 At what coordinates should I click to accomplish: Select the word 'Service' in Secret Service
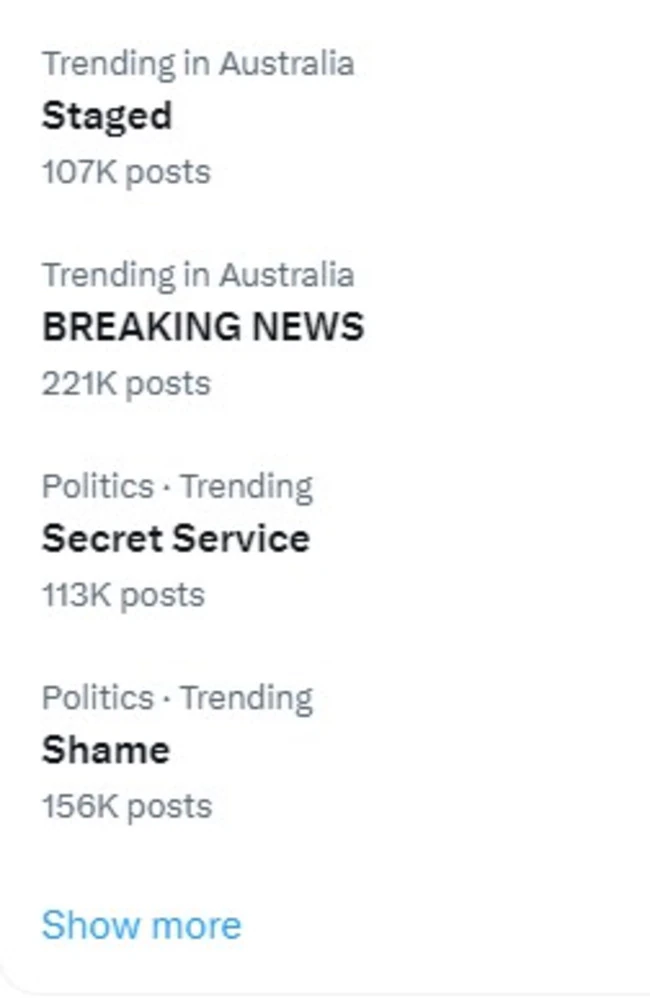pos(242,539)
